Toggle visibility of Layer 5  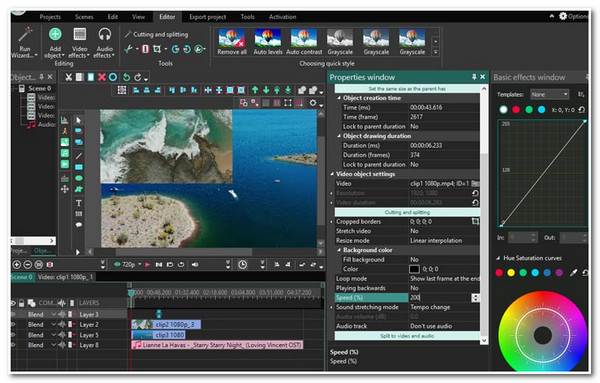[14, 334]
